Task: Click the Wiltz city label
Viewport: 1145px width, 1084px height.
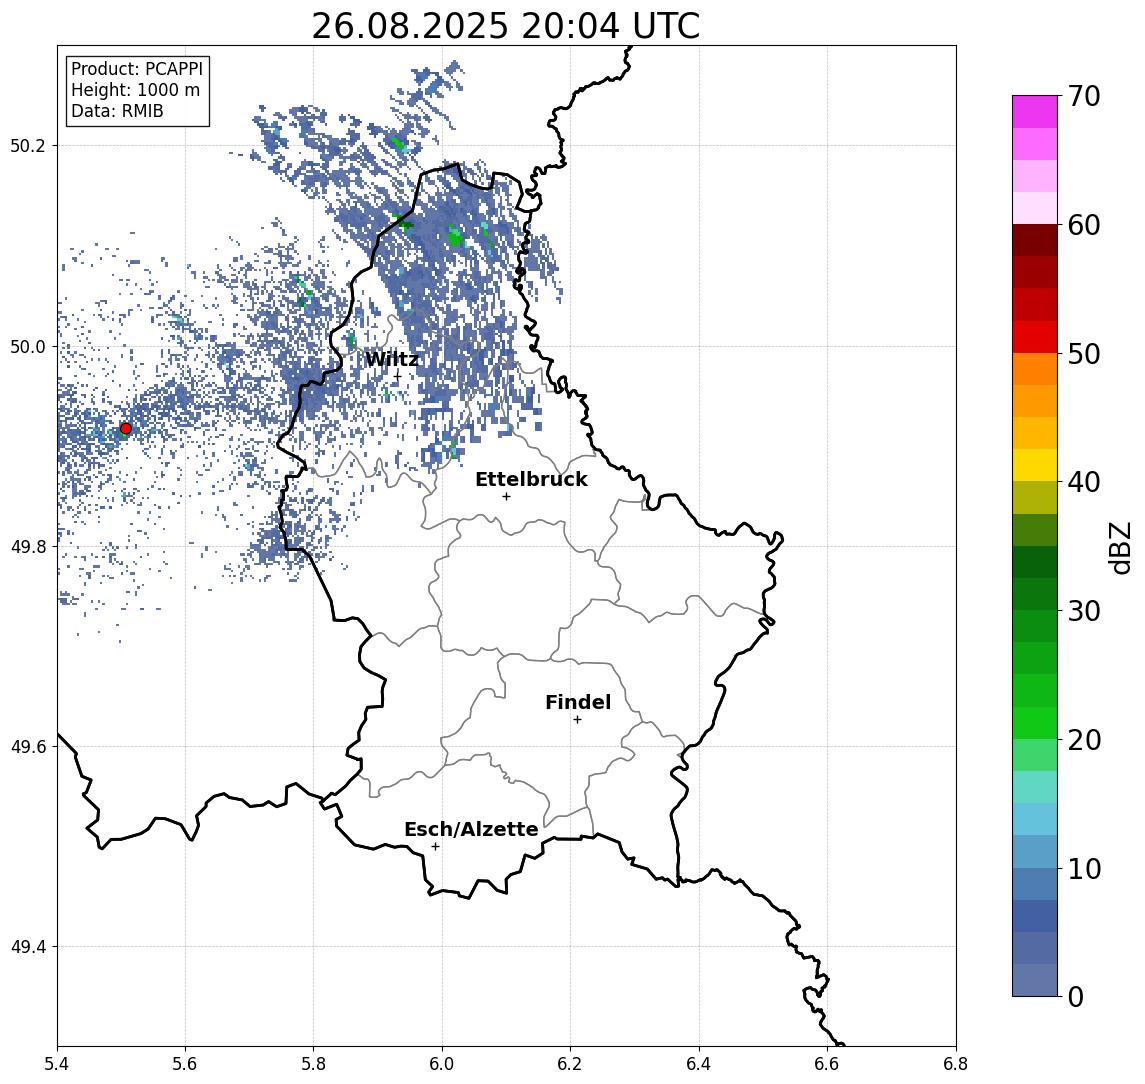Action: 392,359
